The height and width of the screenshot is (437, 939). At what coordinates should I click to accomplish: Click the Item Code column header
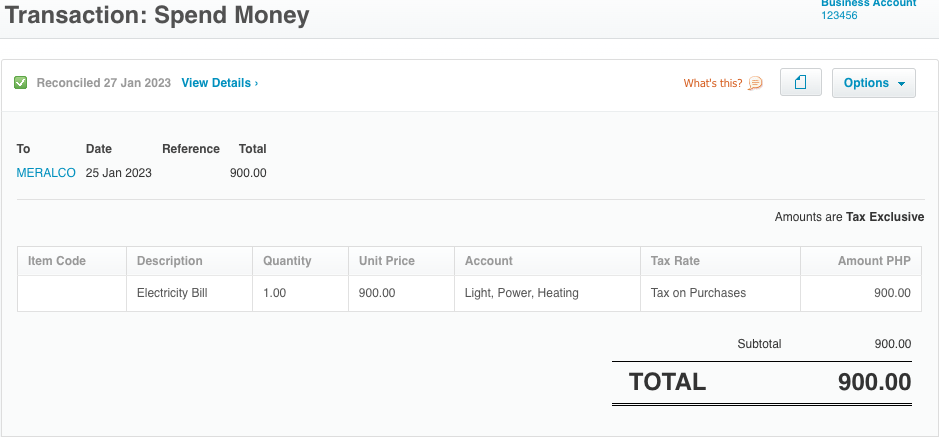pos(57,261)
